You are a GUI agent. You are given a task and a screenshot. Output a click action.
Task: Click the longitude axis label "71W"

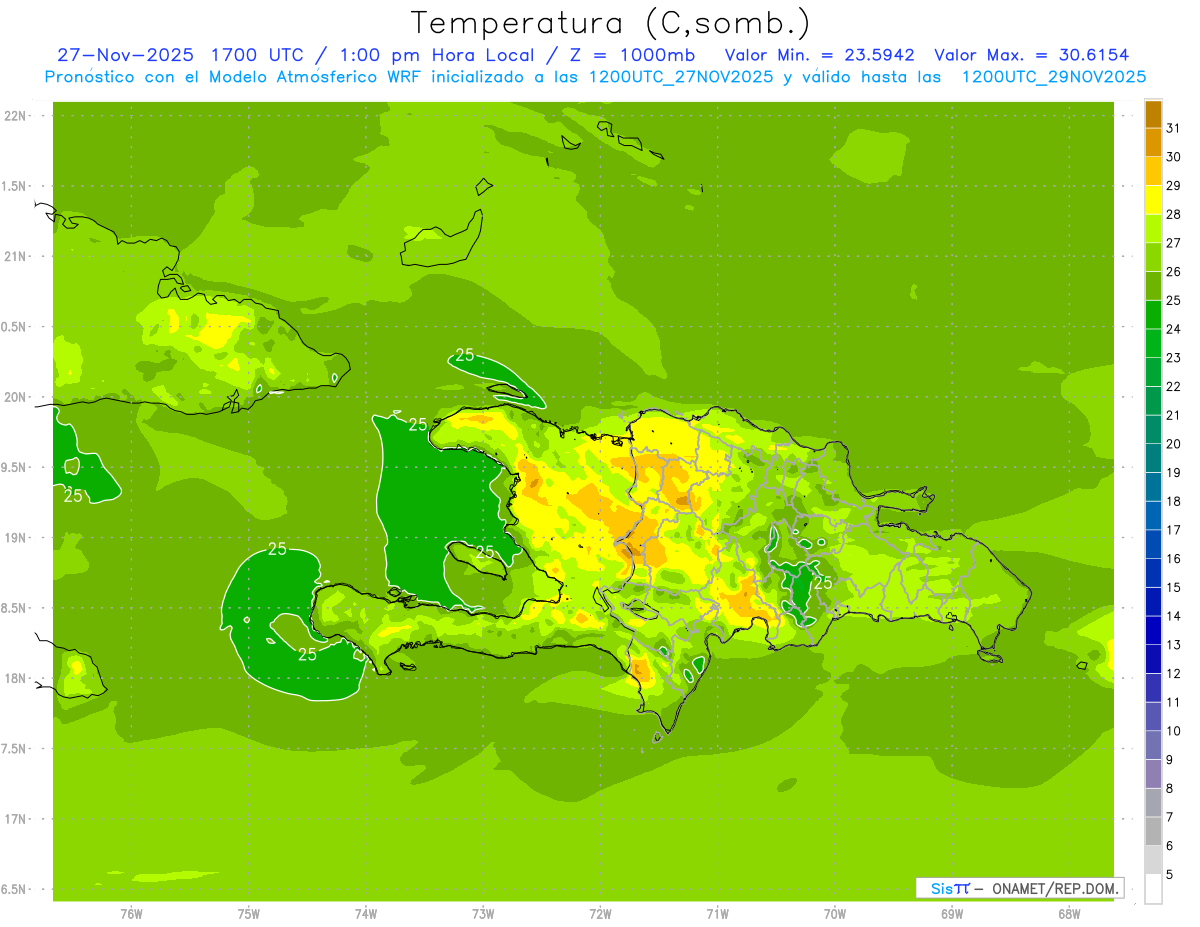[717, 913]
